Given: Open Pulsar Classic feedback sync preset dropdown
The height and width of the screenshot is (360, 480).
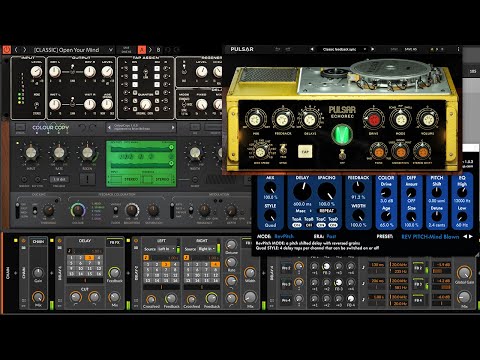Looking at the screenshot, I should pyautogui.click(x=342, y=49).
